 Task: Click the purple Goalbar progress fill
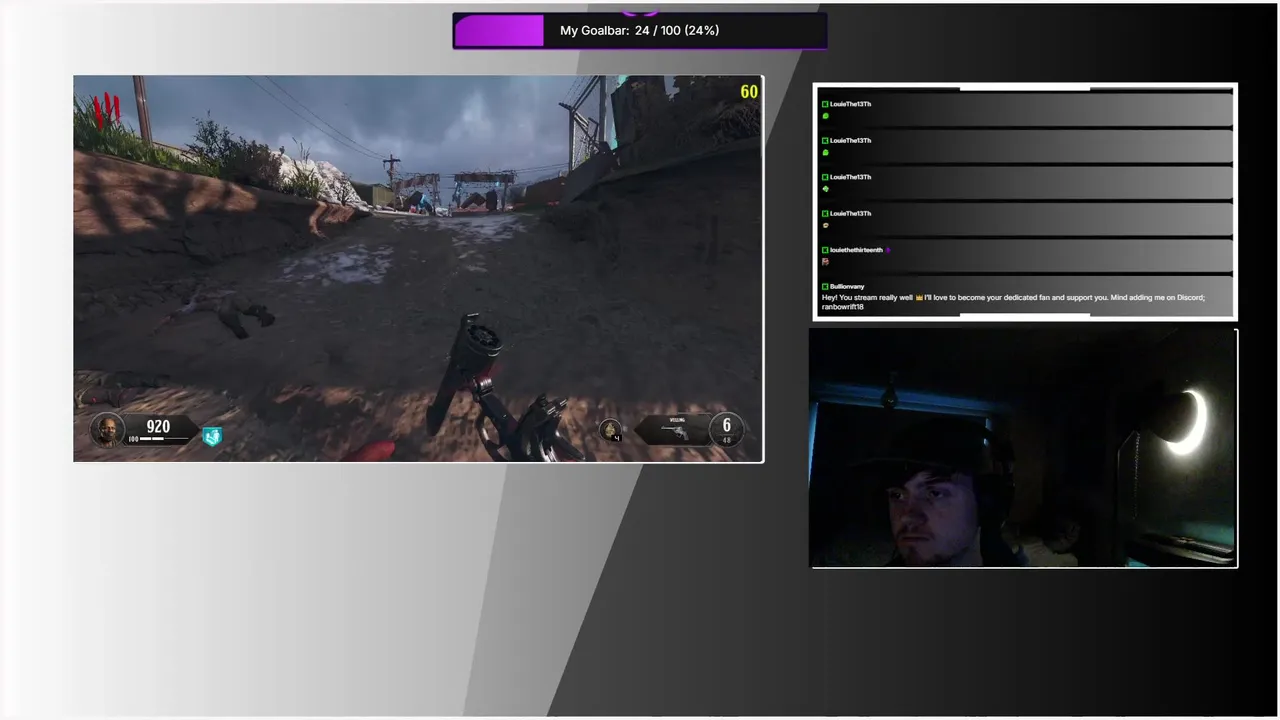click(499, 31)
